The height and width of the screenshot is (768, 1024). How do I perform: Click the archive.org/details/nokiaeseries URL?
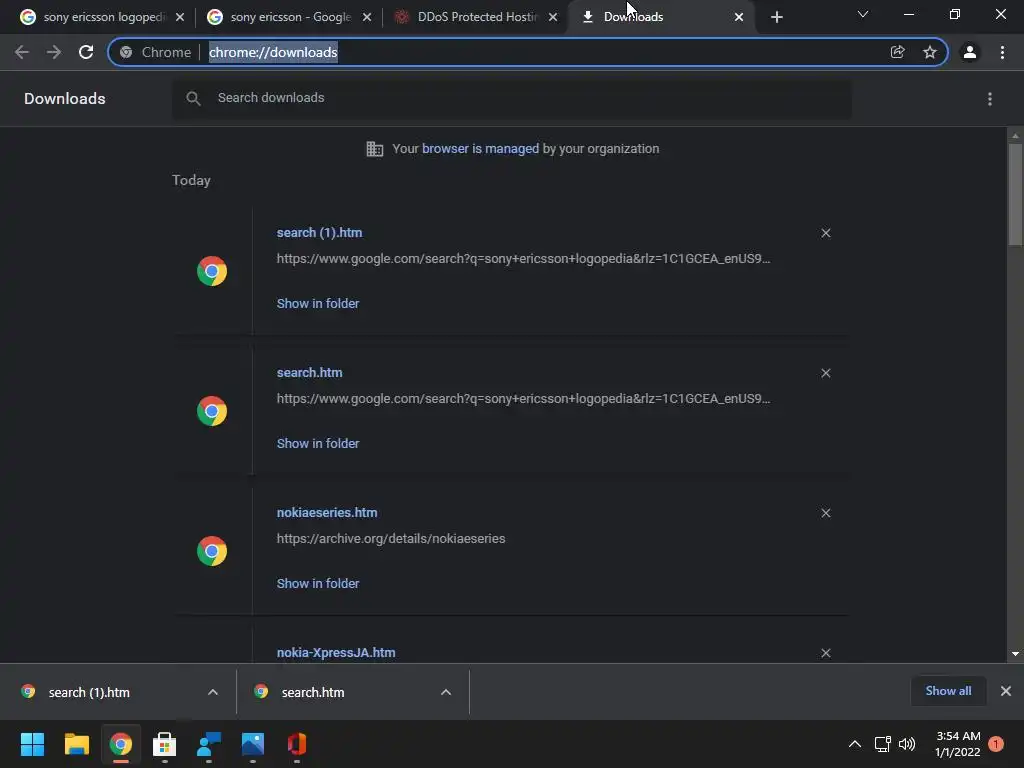(x=391, y=539)
